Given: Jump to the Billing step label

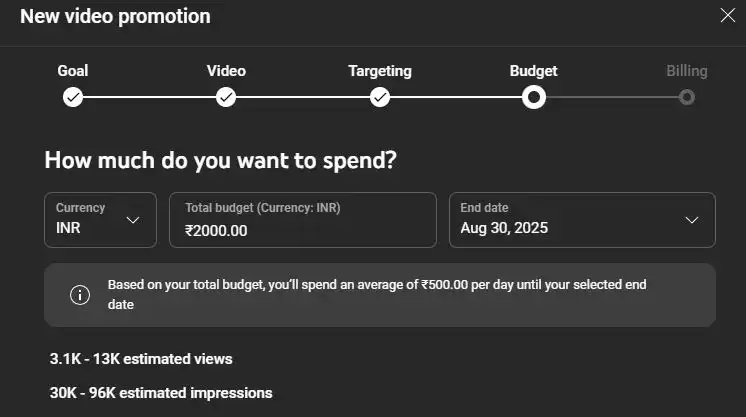Looking at the screenshot, I should pos(687,71).
